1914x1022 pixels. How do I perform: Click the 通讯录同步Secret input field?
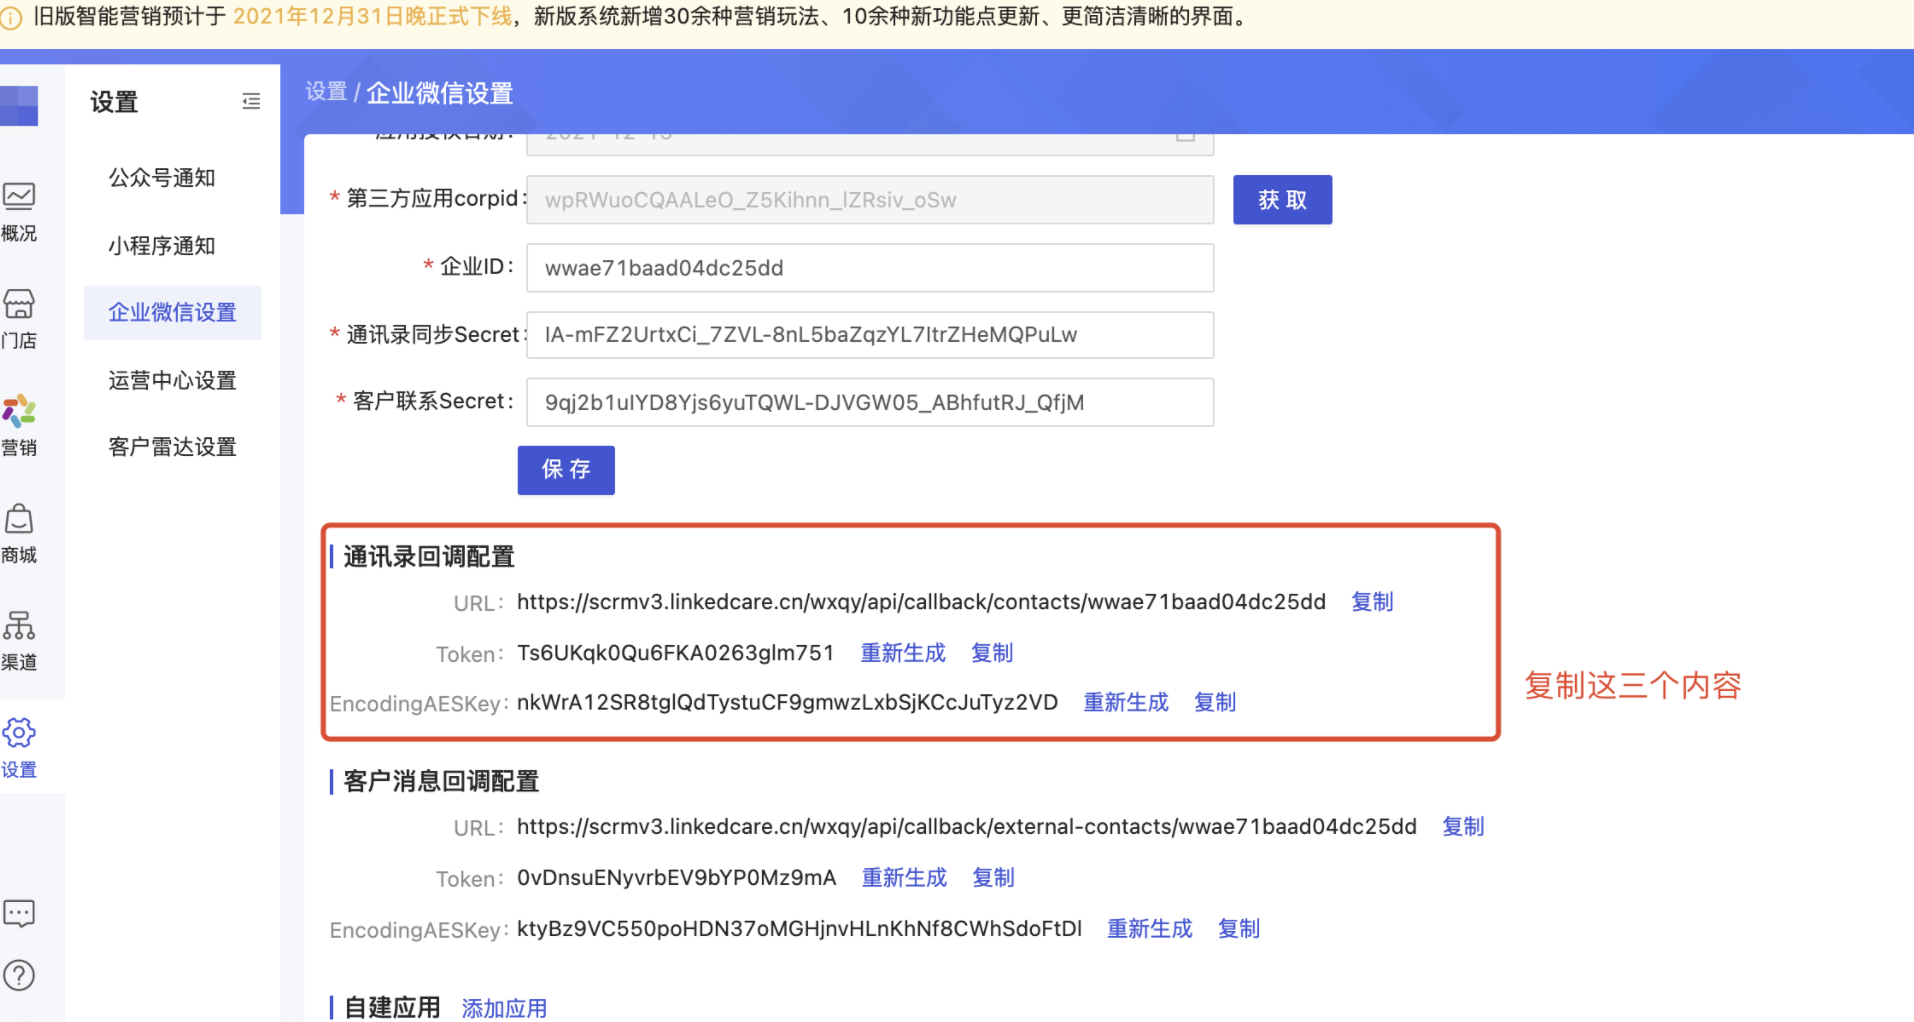[x=870, y=335]
